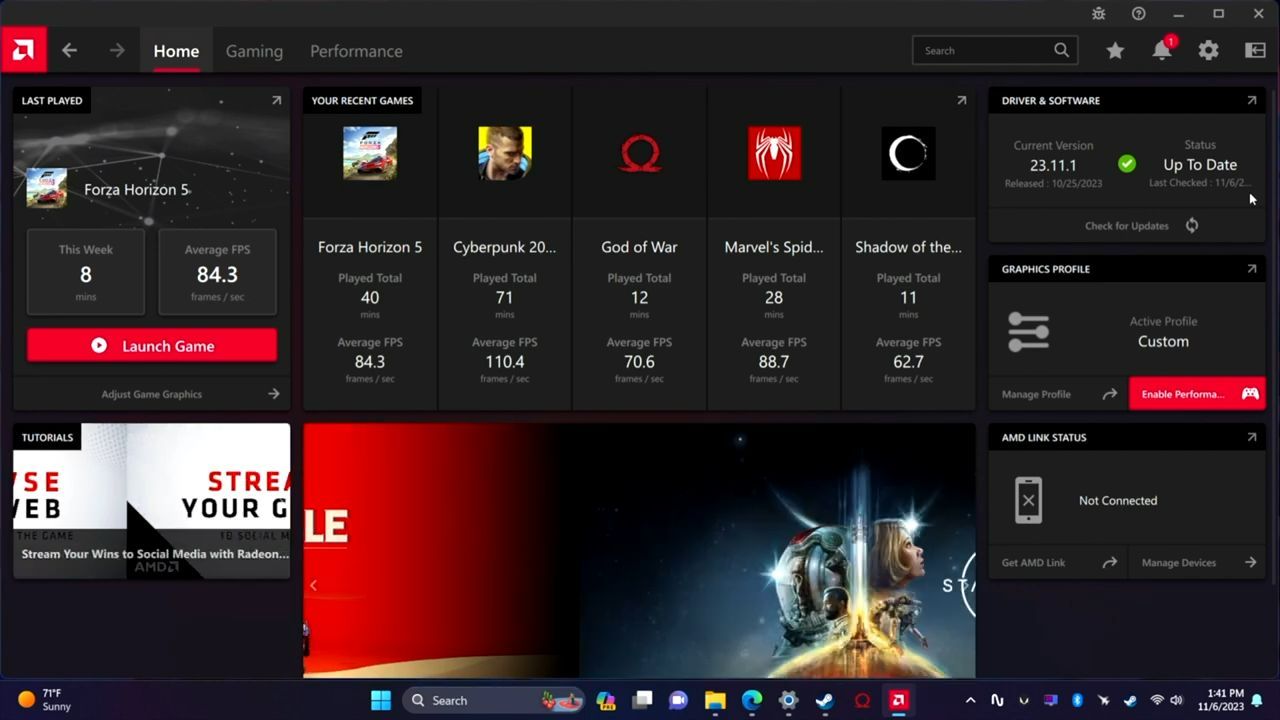1280x720 pixels.
Task: Select the Cyberpunk game icon
Action: pos(504,153)
